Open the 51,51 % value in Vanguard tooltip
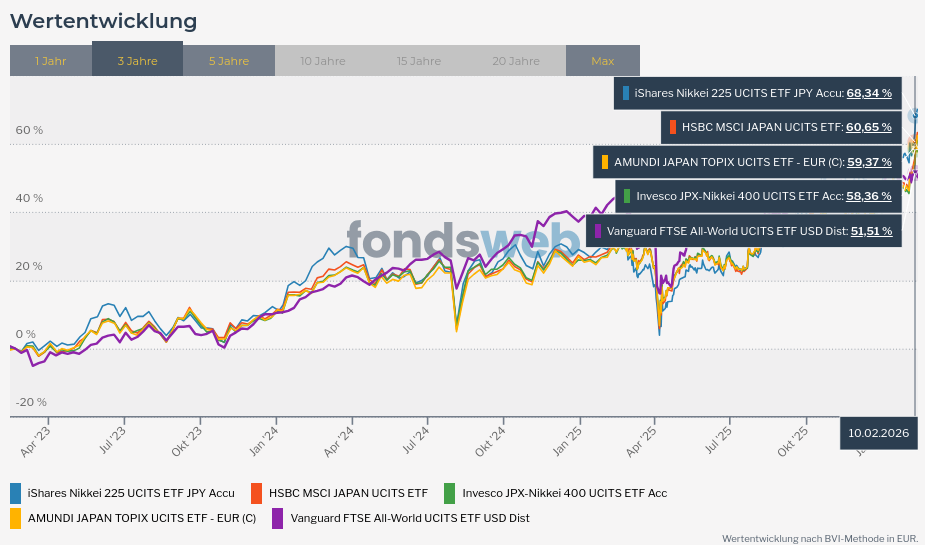This screenshot has width=925, height=545. point(871,231)
